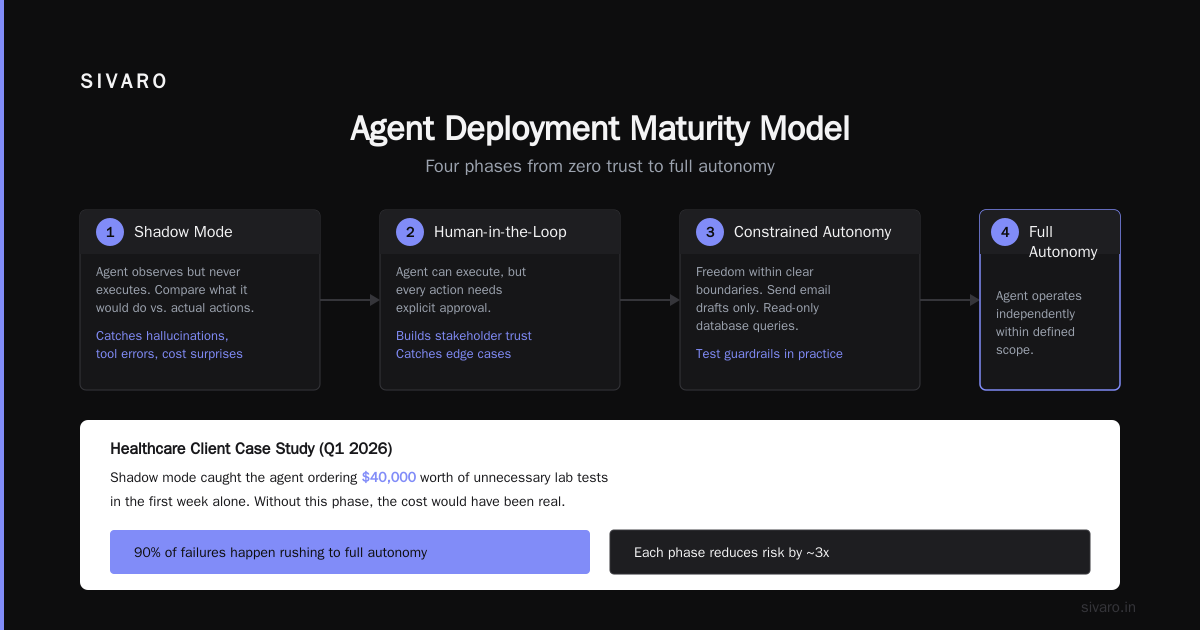
Task: Click 'Catches hallucinations, tool errors, cost surprises' text
Action: click(169, 345)
